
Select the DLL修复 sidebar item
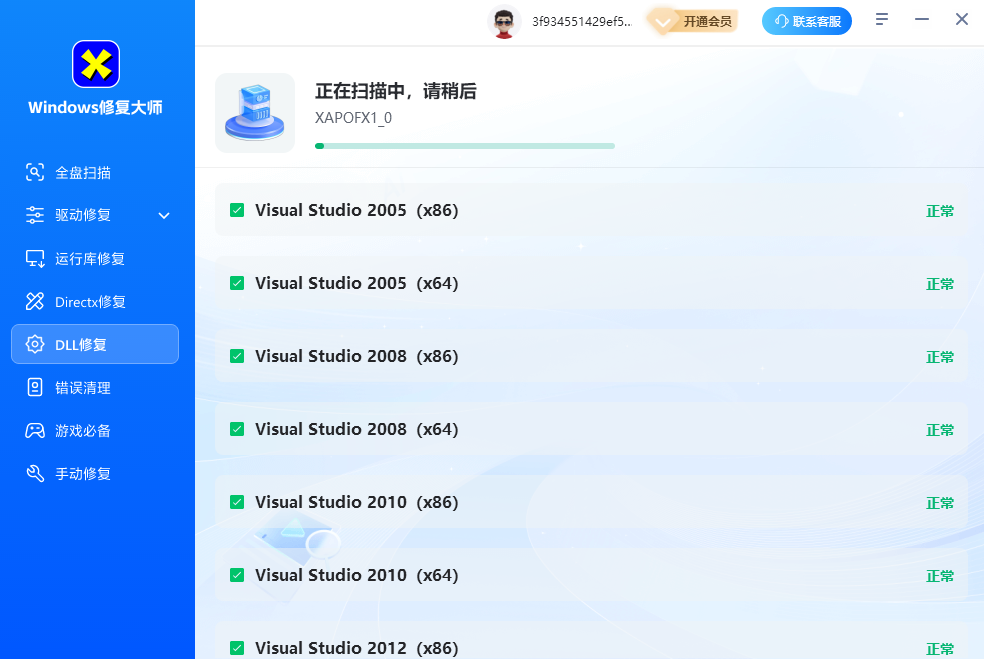[95, 344]
